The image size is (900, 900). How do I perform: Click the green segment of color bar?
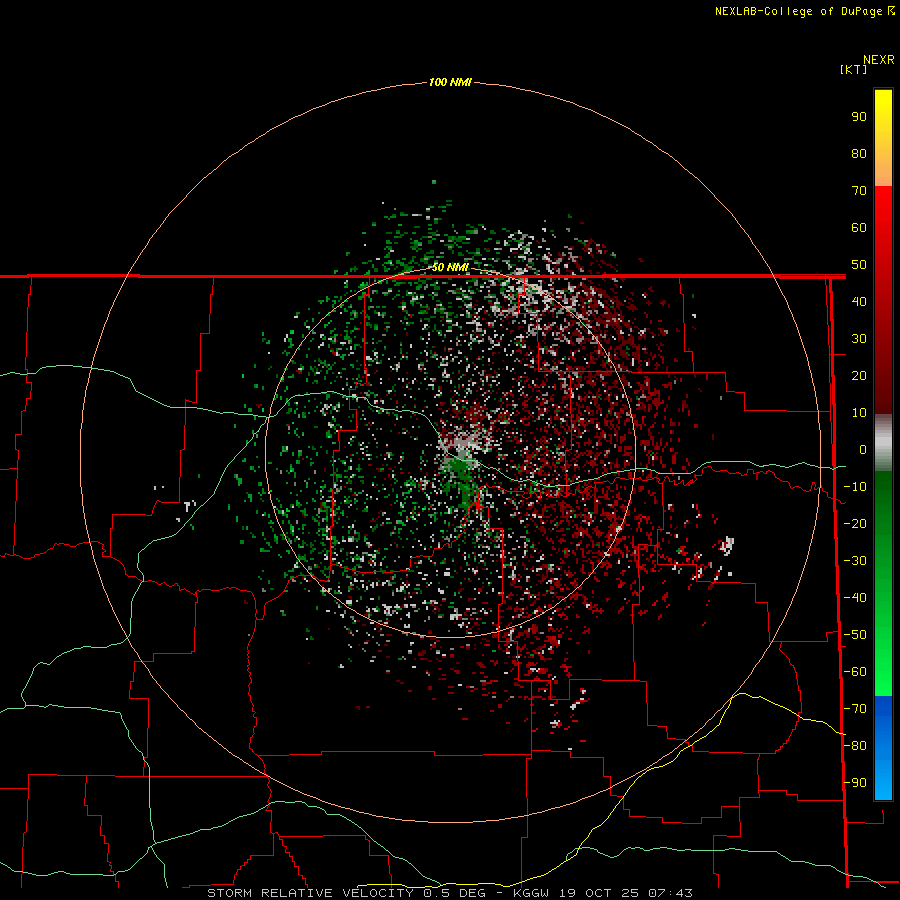pos(883,584)
